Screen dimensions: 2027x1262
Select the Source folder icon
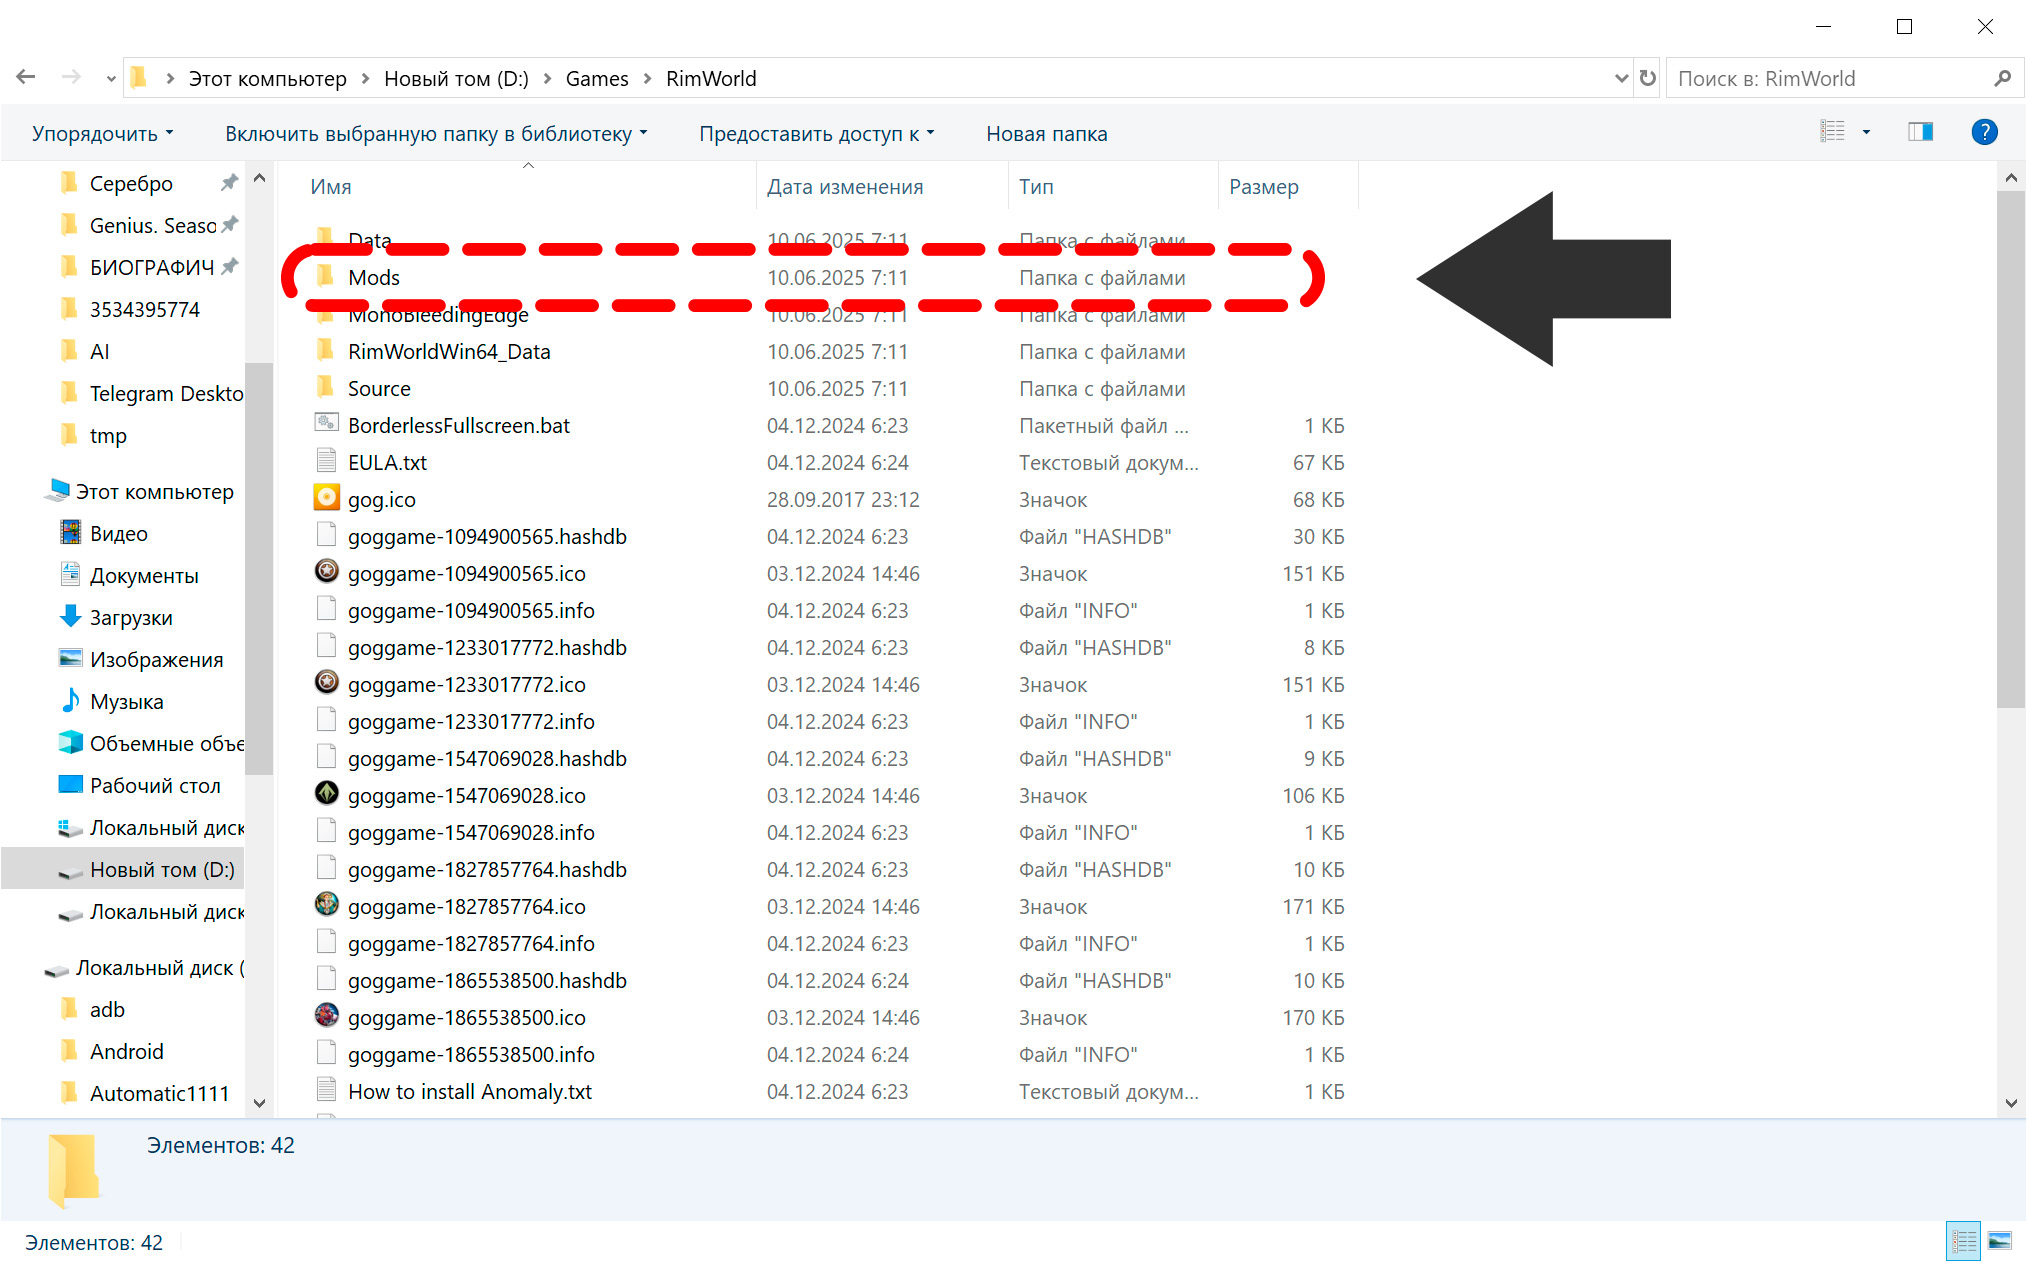click(x=325, y=388)
